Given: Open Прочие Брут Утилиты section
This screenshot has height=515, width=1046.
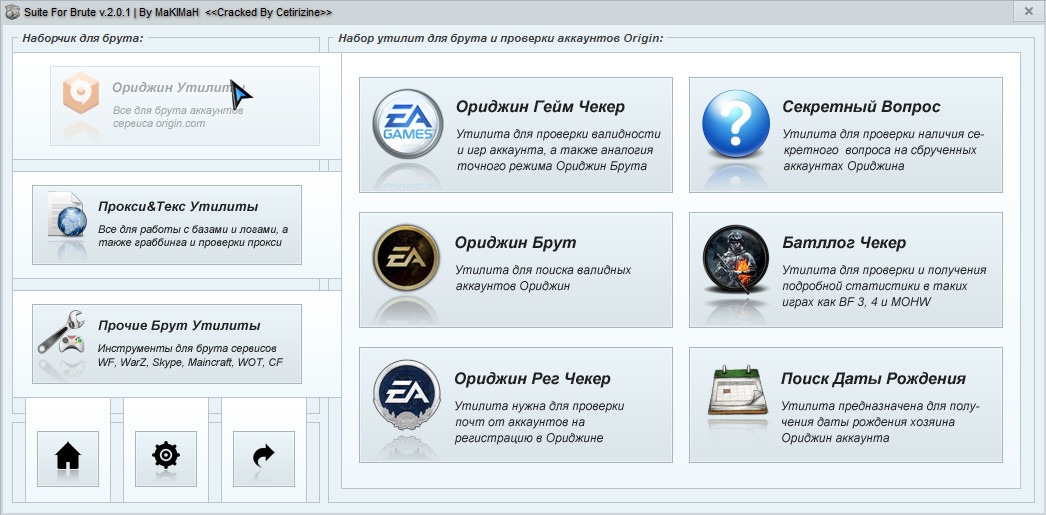Looking at the screenshot, I should [167, 344].
